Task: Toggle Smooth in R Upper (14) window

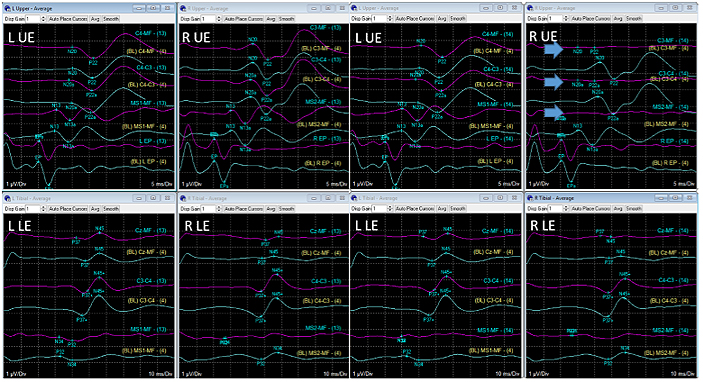Action: pos(634,19)
